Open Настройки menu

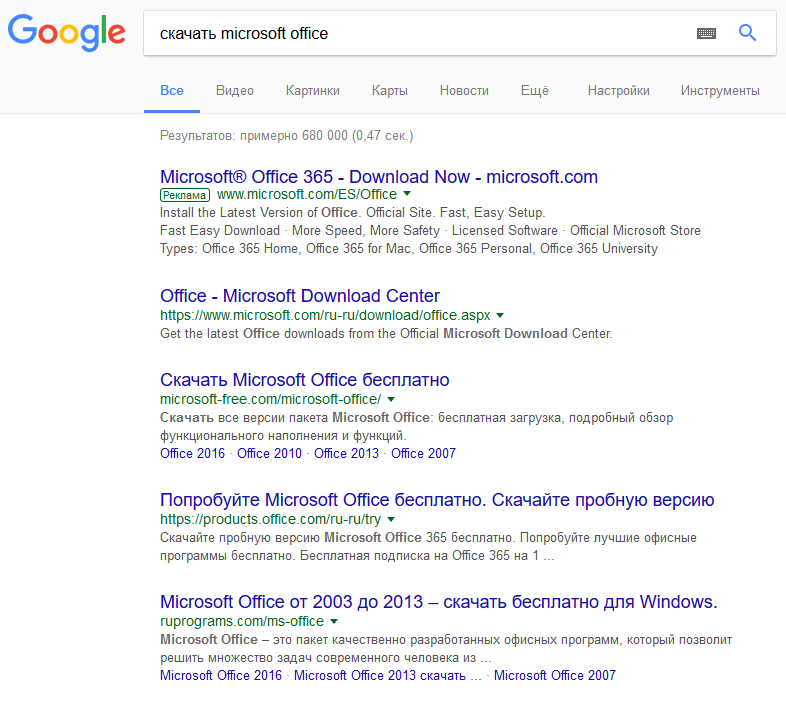tap(619, 91)
